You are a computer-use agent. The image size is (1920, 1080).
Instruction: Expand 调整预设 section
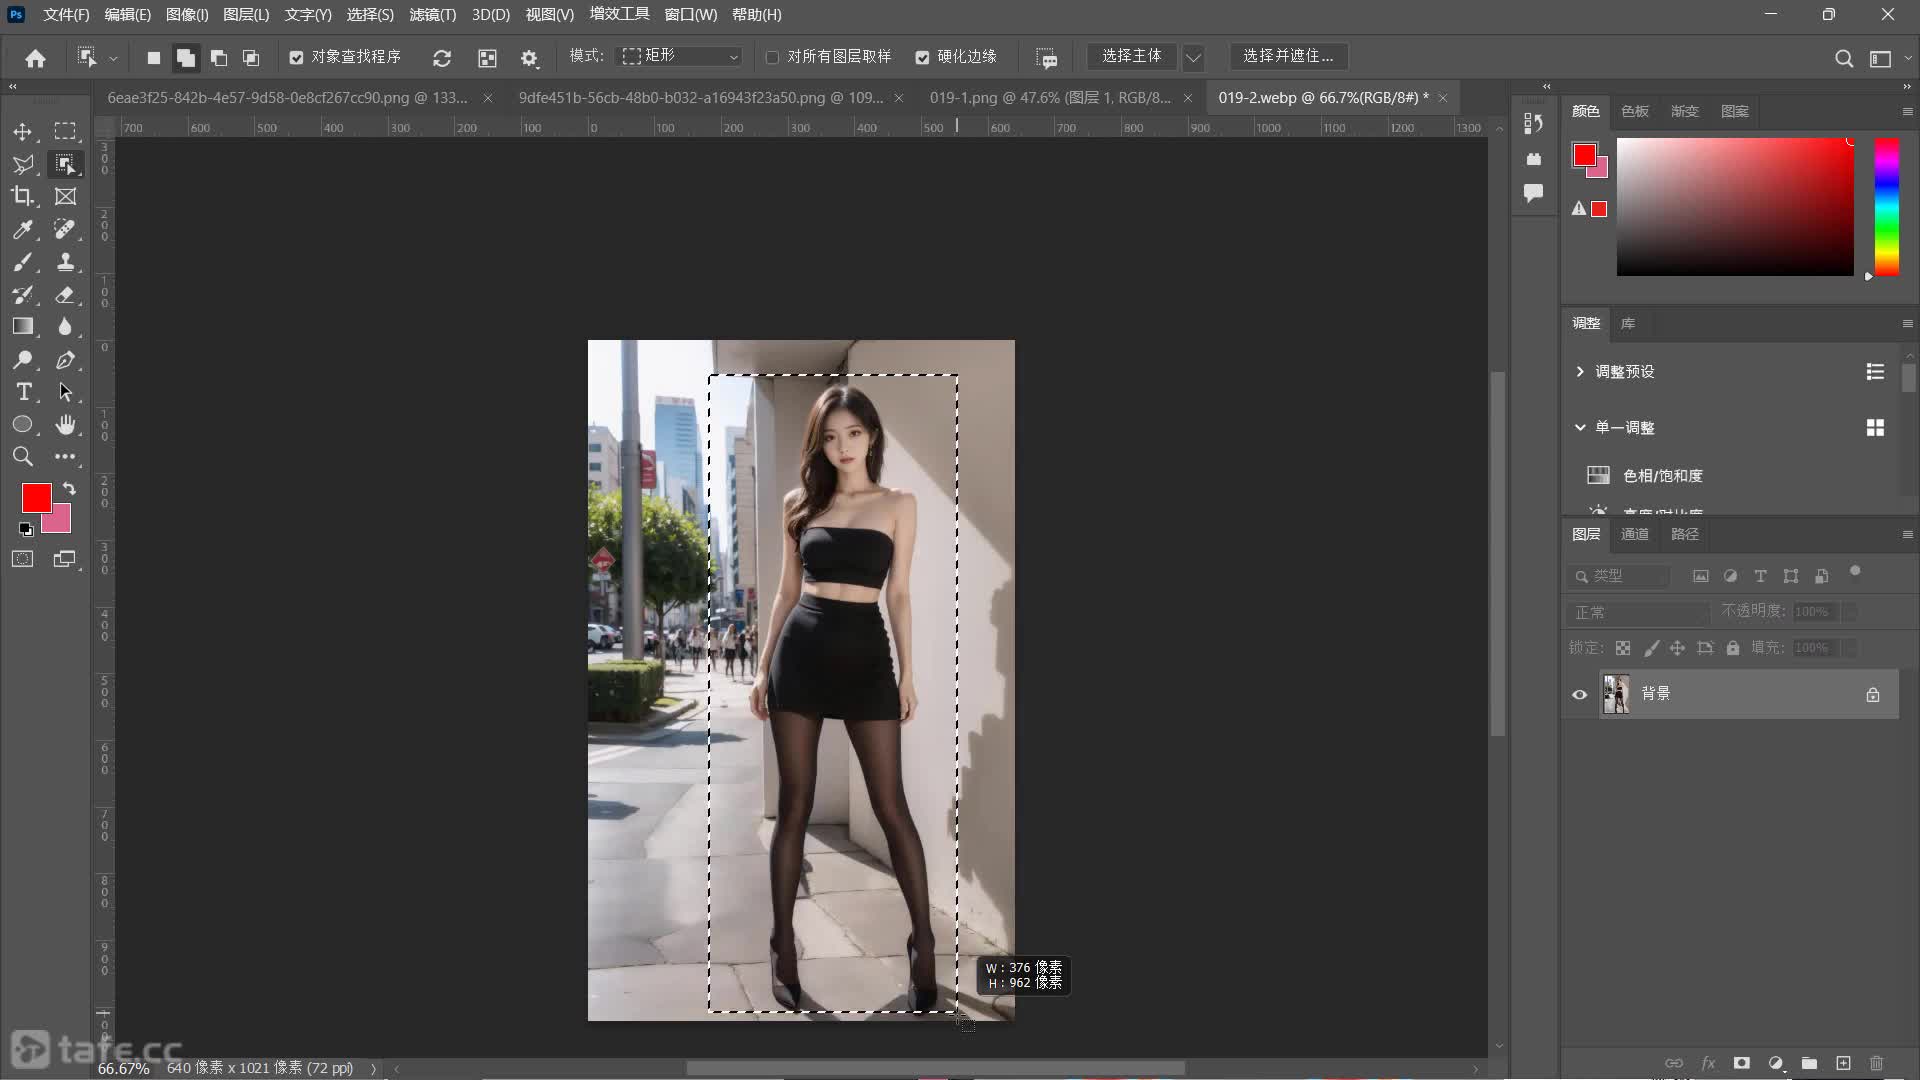1580,371
